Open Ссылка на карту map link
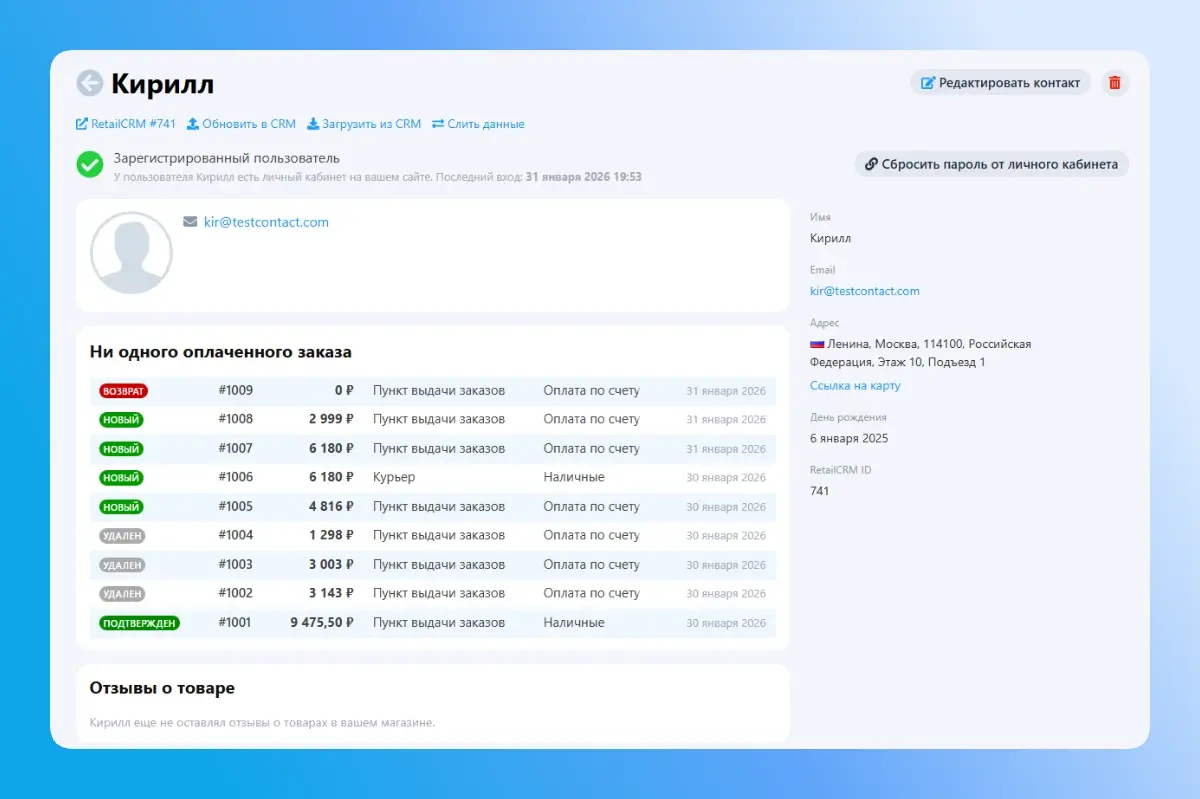The height and width of the screenshot is (799, 1200). point(855,386)
